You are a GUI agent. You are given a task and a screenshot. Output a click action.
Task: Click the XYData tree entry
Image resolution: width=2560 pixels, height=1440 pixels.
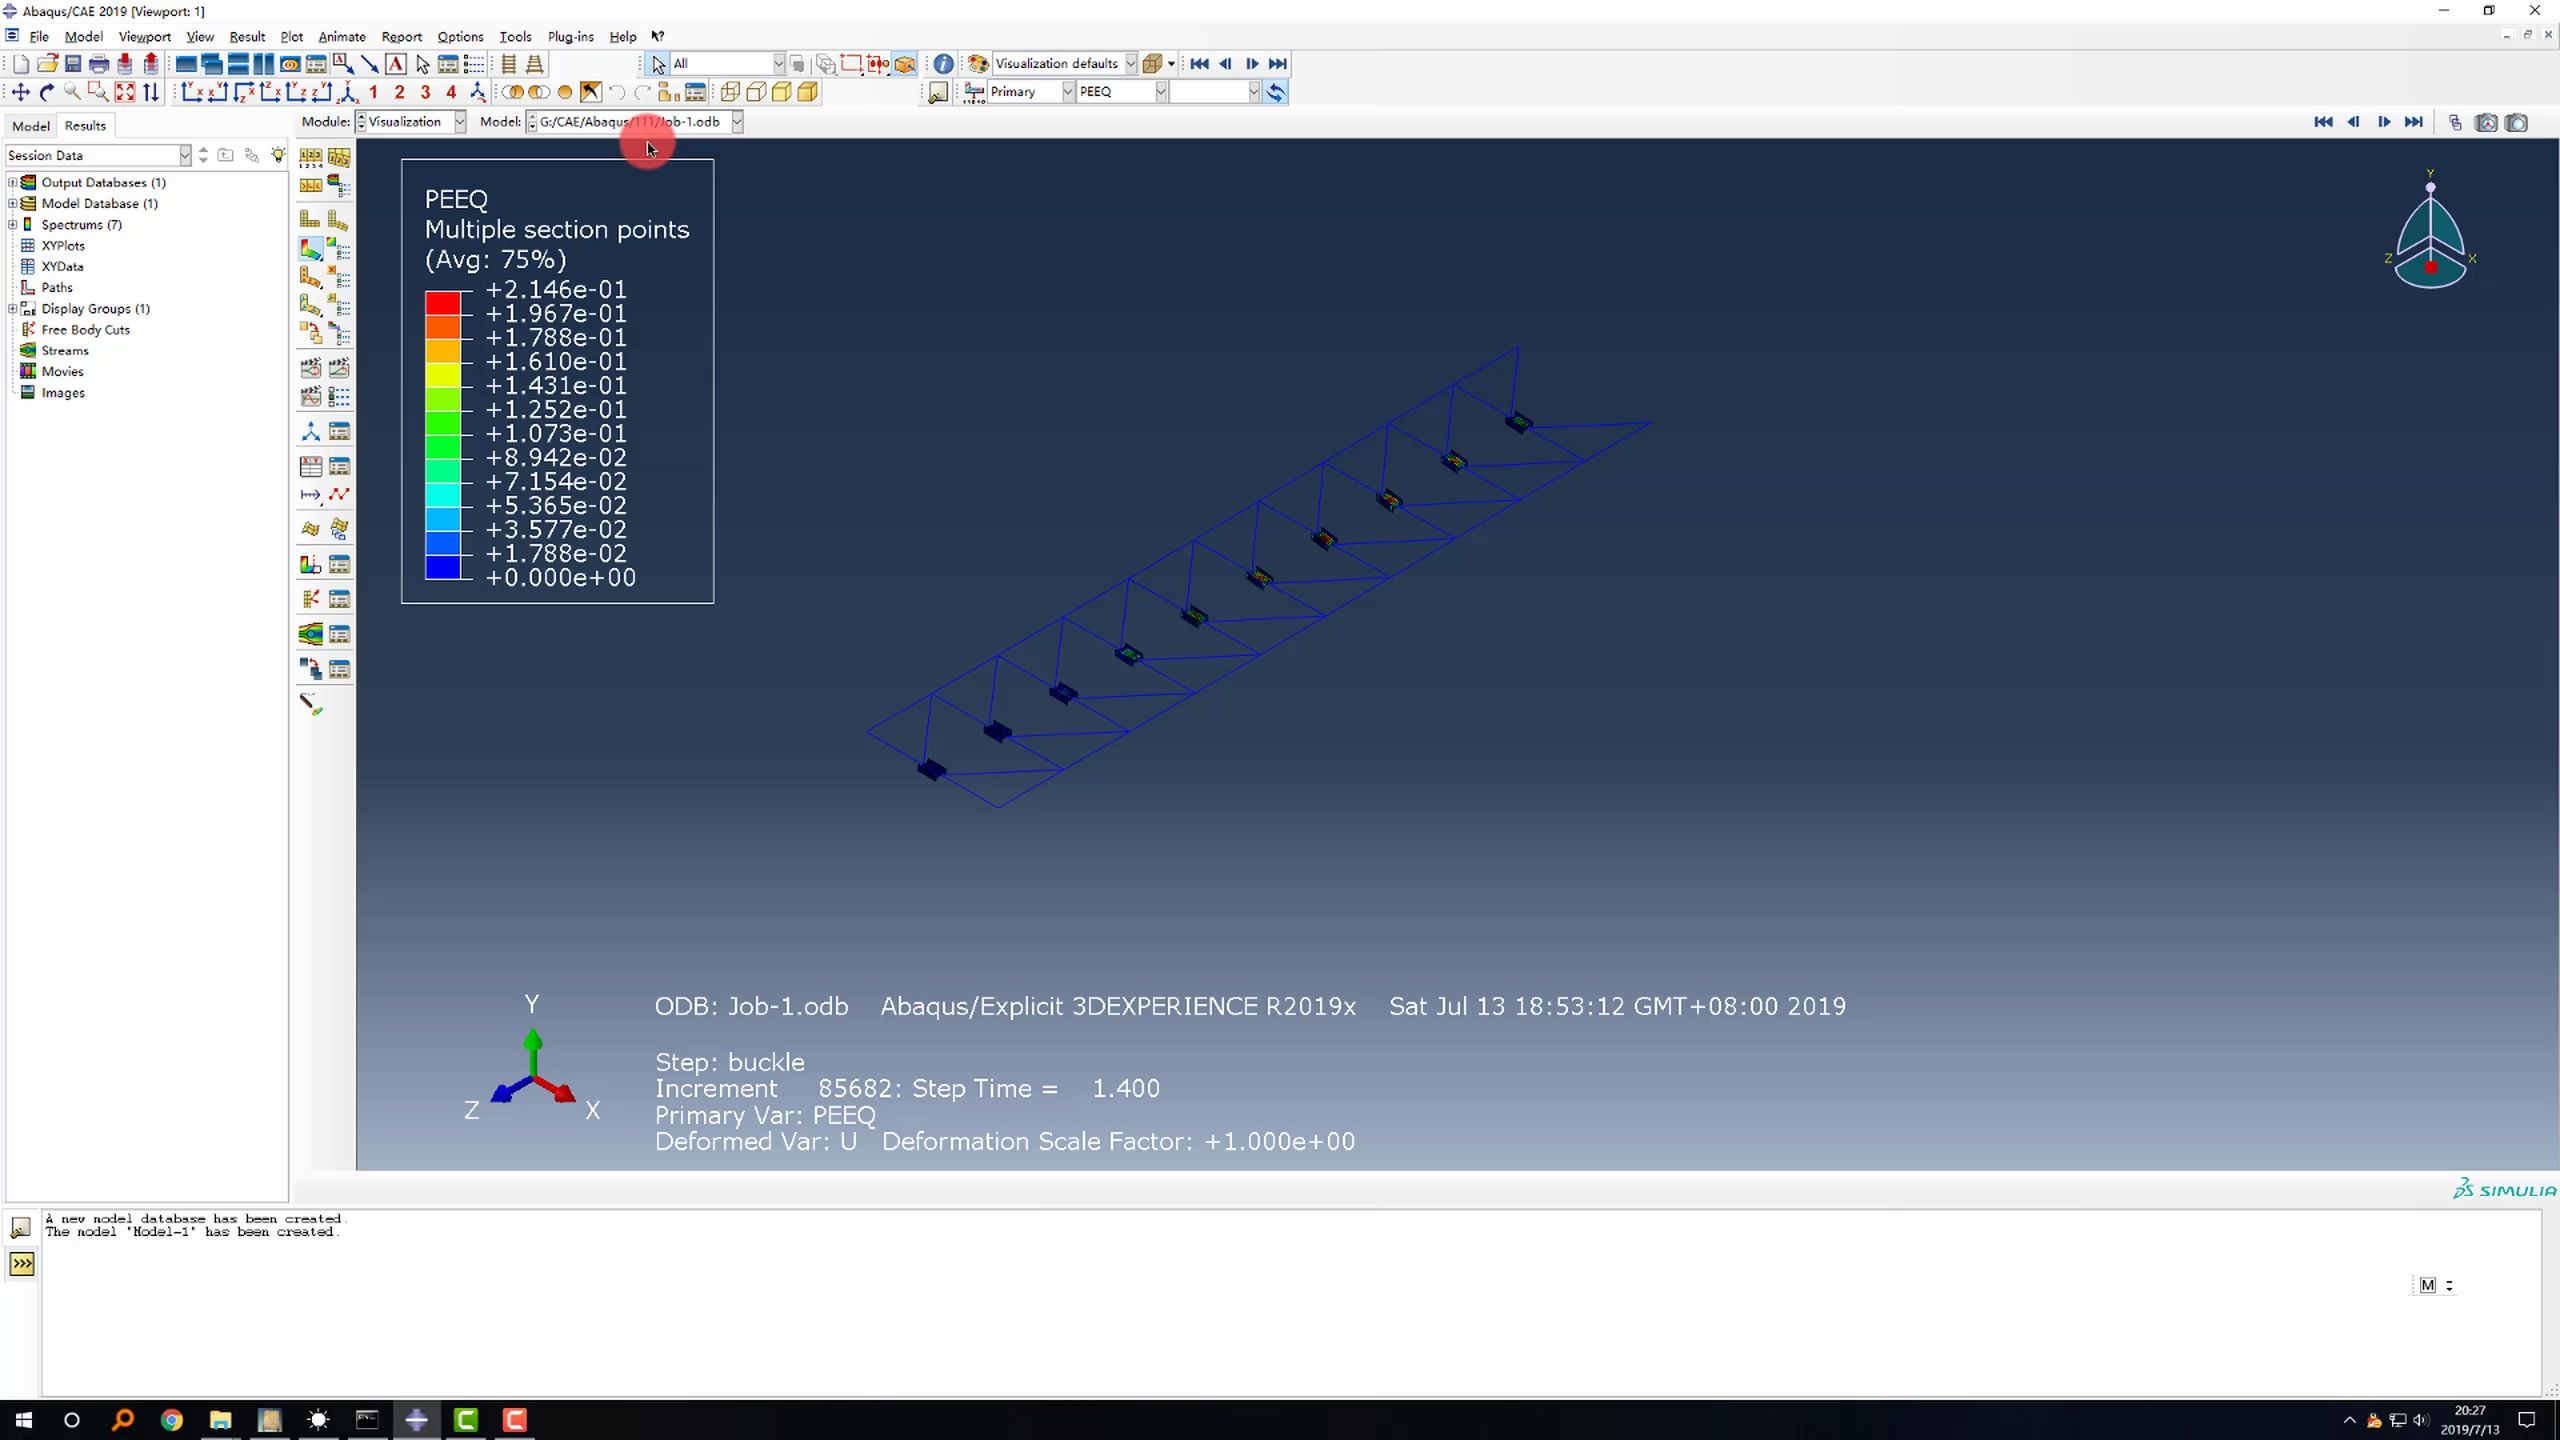pos(62,267)
